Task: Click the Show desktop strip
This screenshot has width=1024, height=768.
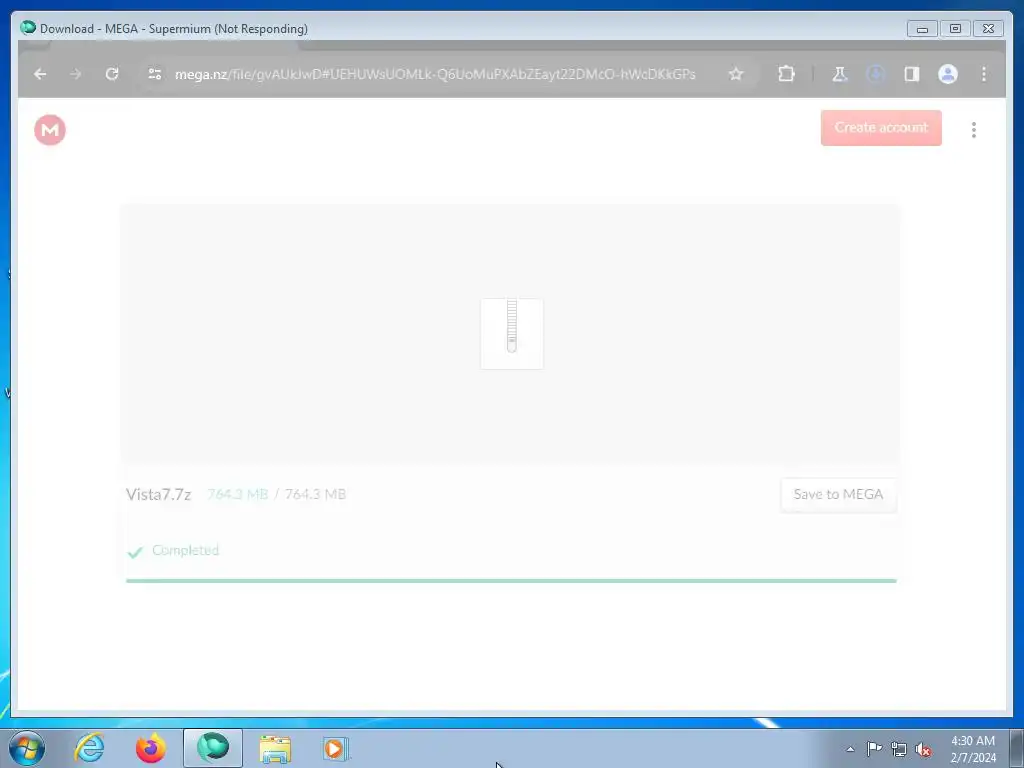Action: click(x=1017, y=748)
